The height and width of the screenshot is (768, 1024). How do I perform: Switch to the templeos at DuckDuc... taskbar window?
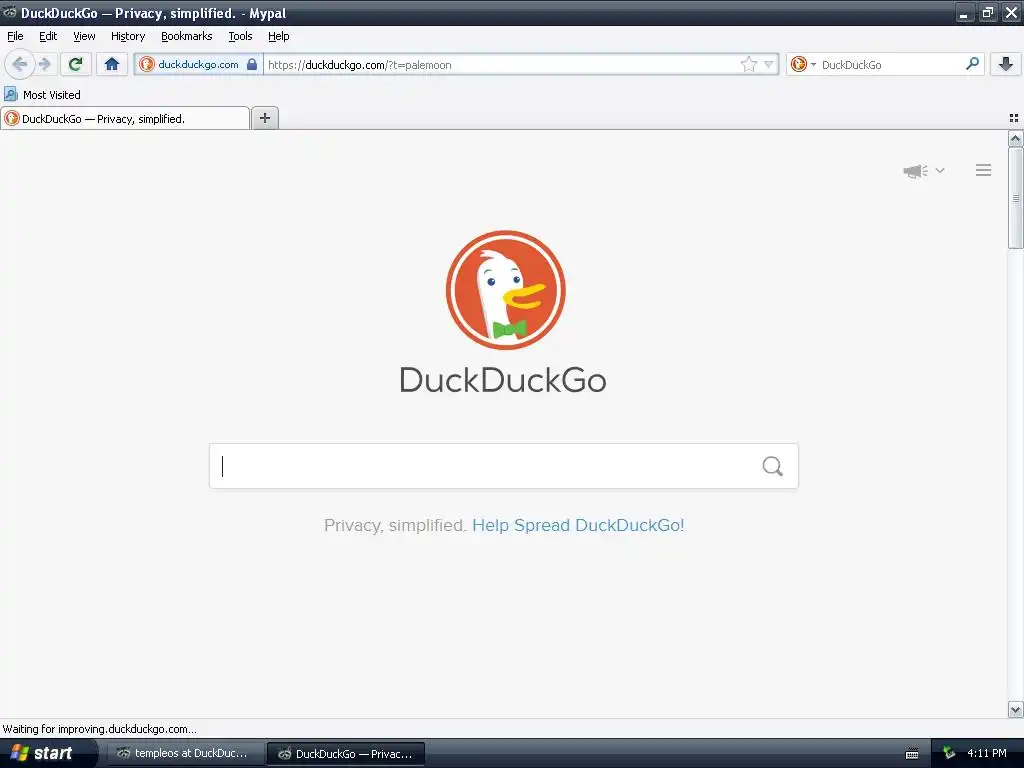click(185, 753)
